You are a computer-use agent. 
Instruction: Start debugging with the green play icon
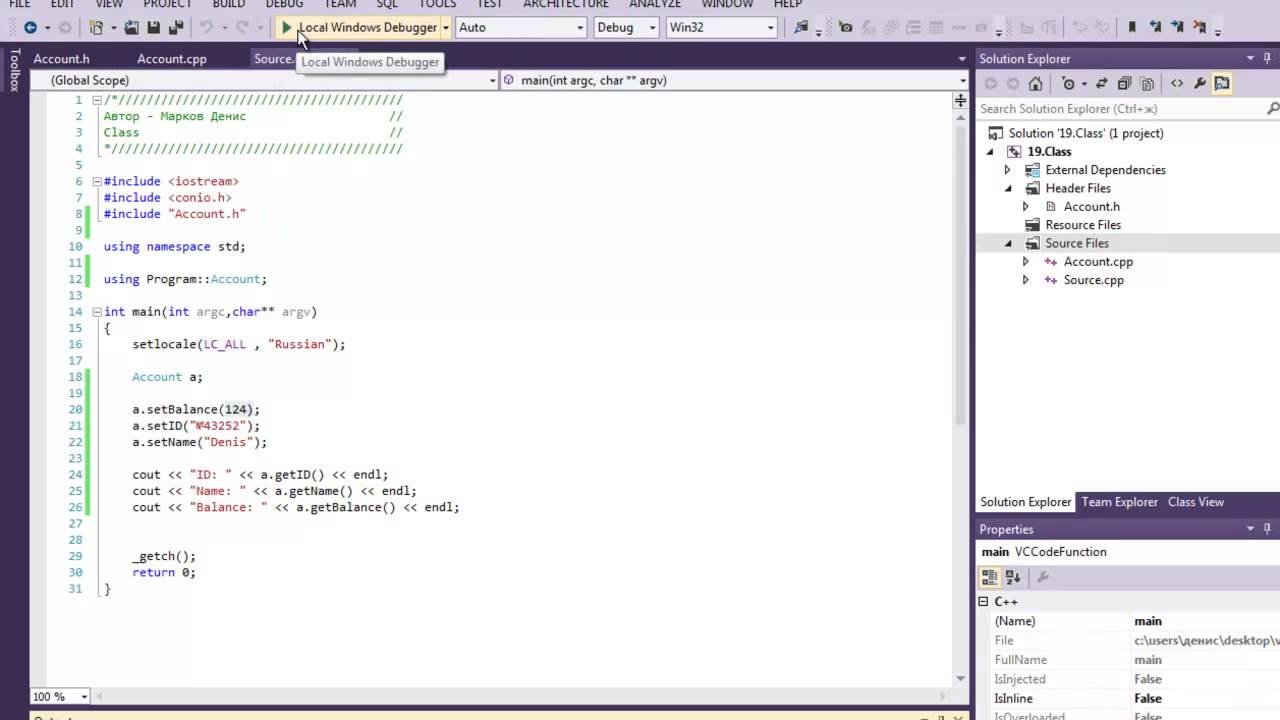pyautogui.click(x=286, y=28)
